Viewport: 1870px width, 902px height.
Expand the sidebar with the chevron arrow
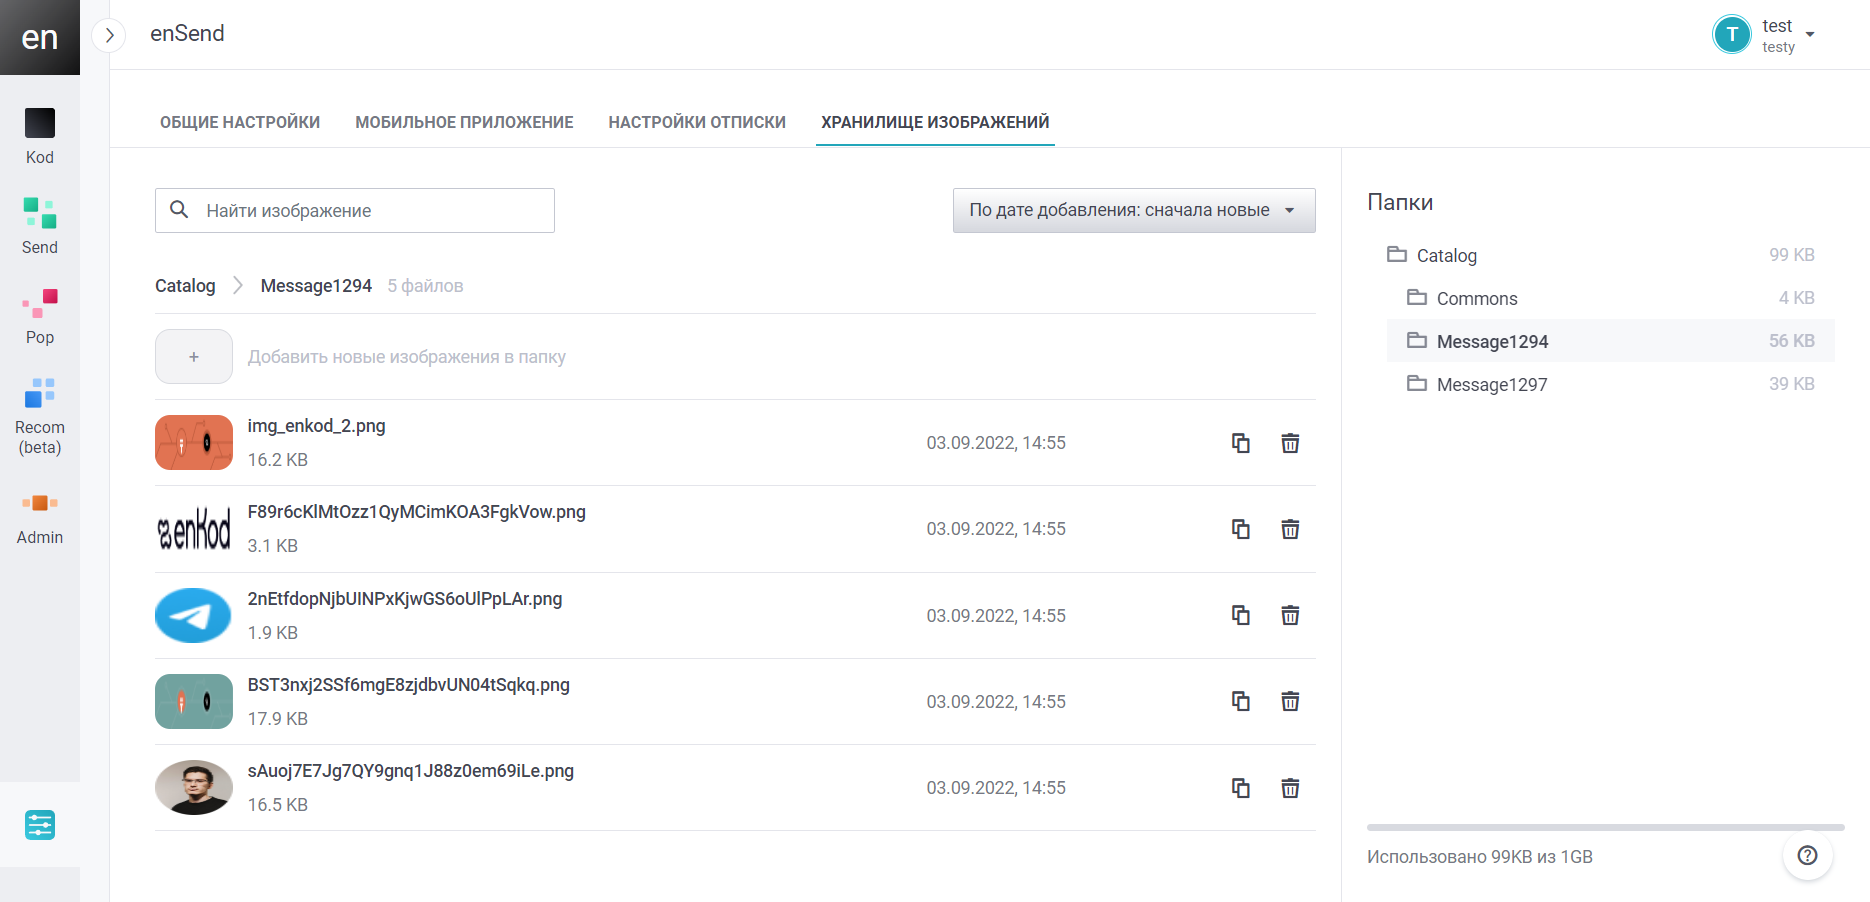(109, 35)
